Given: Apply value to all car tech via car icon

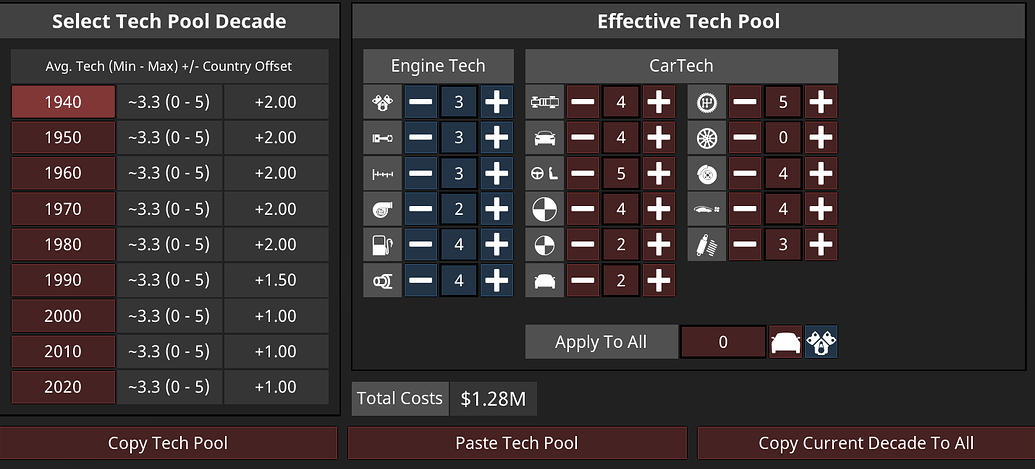Looking at the screenshot, I should click(x=785, y=342).
